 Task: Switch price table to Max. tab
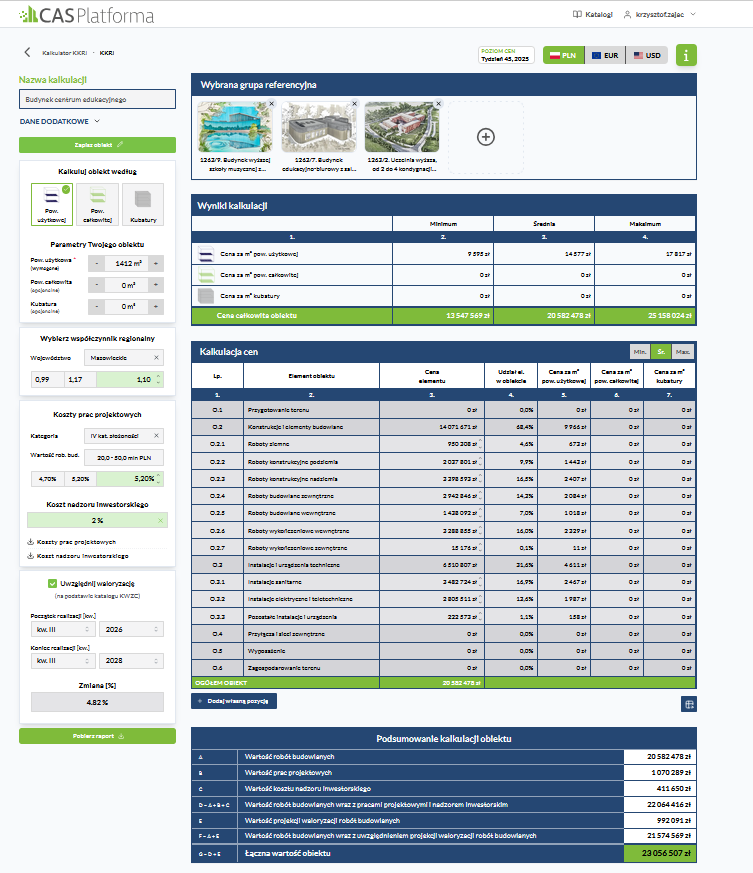[684, 352]
